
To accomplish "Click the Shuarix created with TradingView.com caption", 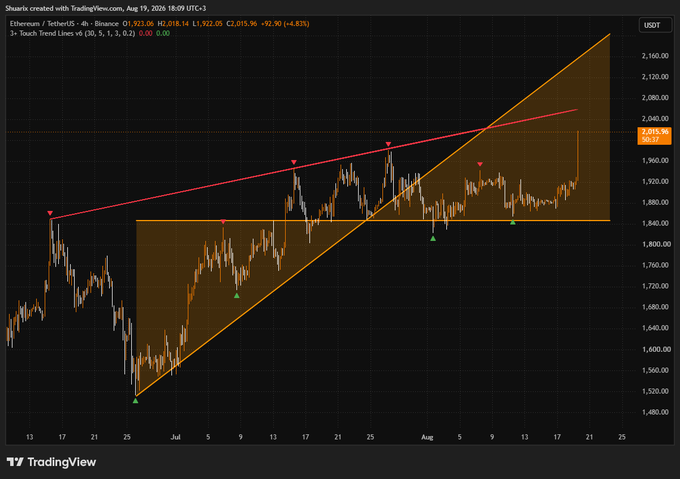I will (106, 8).
